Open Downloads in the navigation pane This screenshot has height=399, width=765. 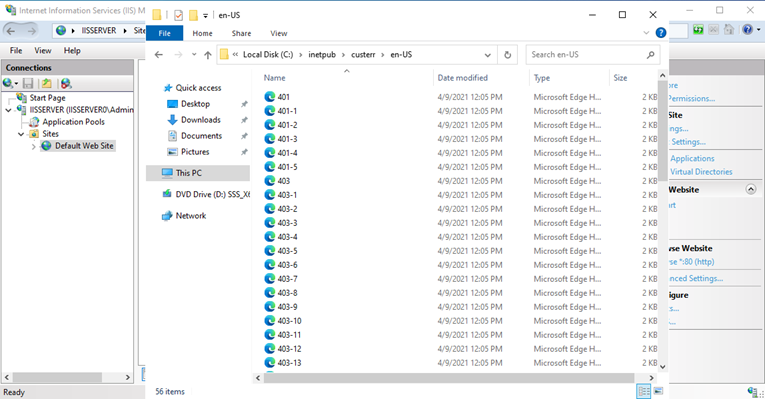click(x=201, y=120)
